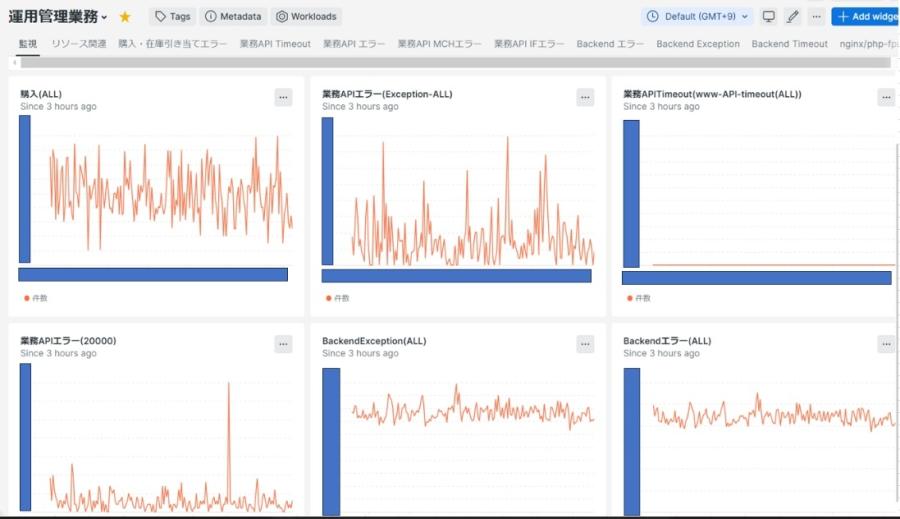Enter TV mode with monitor icon

(x=768, y=17)
